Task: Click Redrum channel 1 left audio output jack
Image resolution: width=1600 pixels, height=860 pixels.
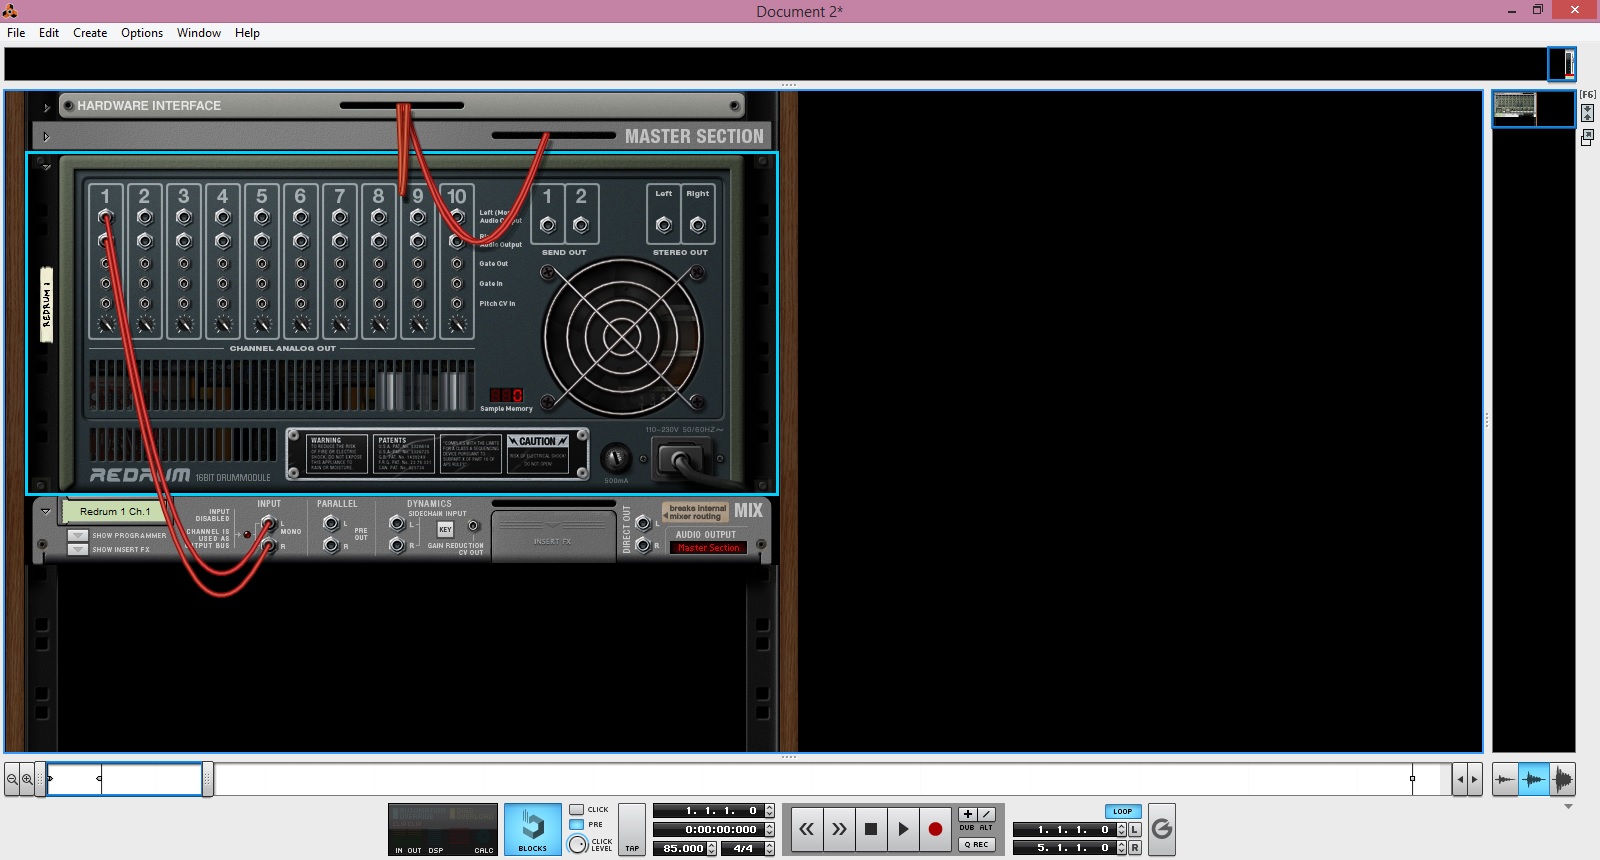Action: pyautogui.click(x=105, y=217)
